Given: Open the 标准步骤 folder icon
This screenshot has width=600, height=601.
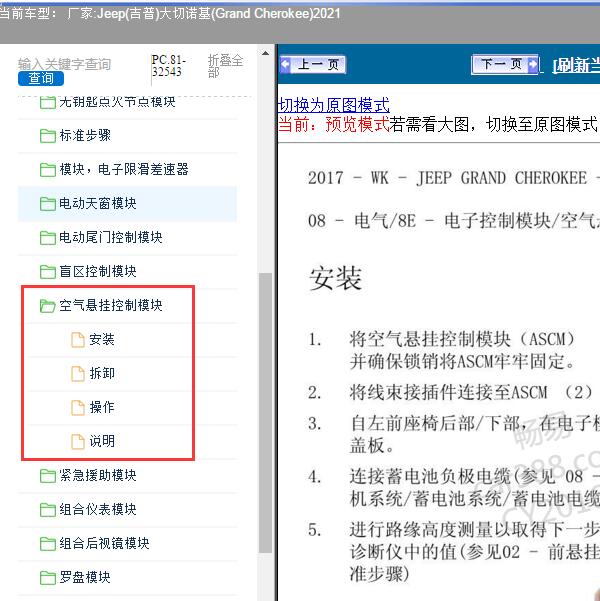Looking at the screenshot, I should (x=48, y=136).
